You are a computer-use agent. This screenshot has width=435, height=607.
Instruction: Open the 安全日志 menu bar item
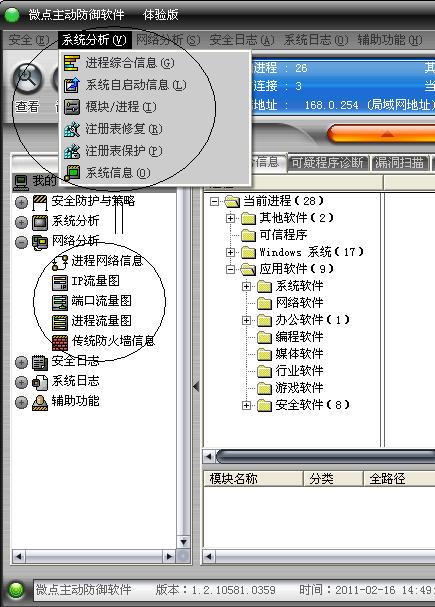point(242,40)
